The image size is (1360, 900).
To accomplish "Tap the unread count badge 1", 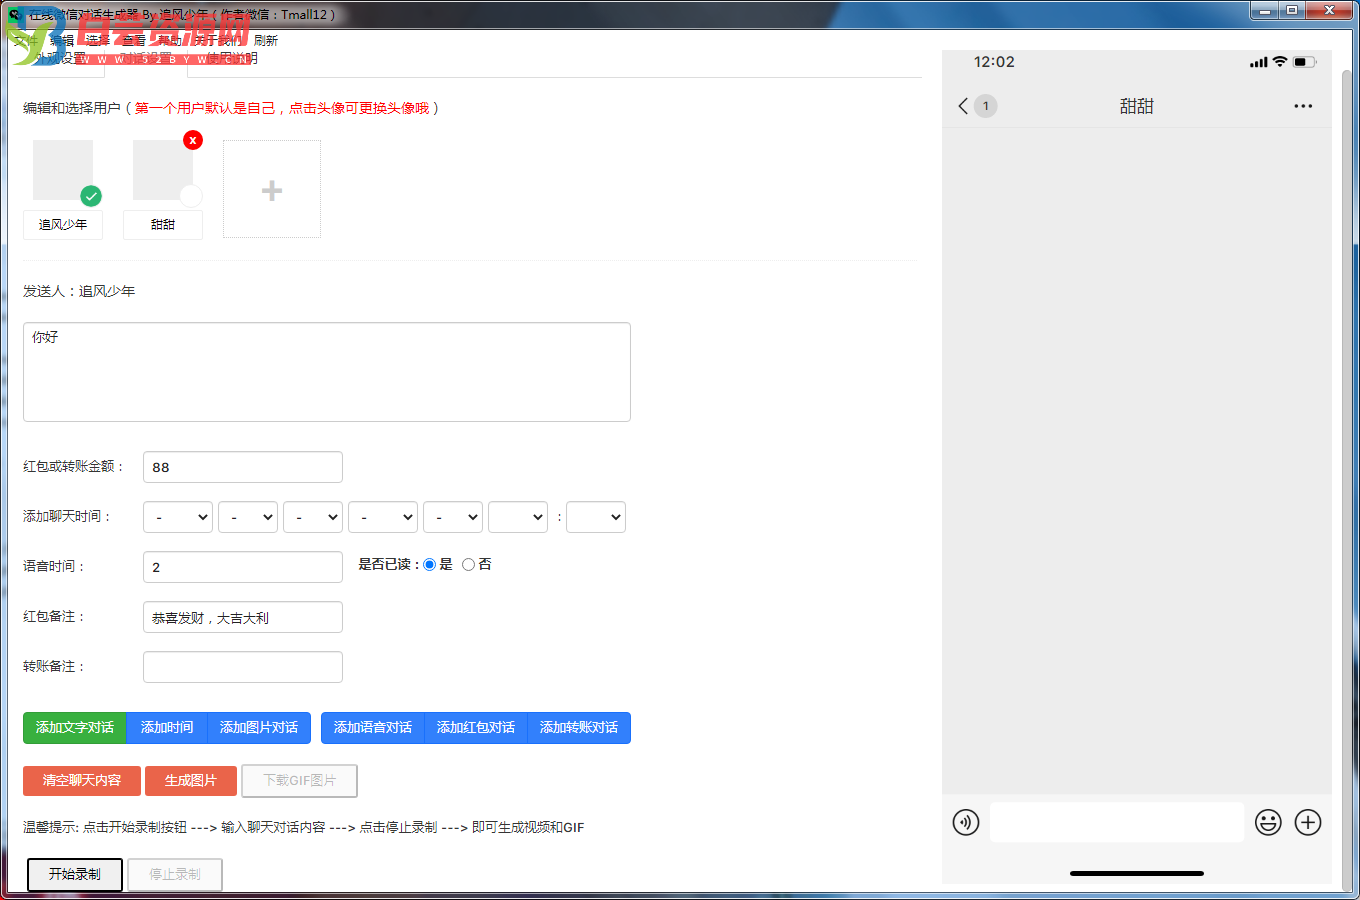I will point(985,106).
